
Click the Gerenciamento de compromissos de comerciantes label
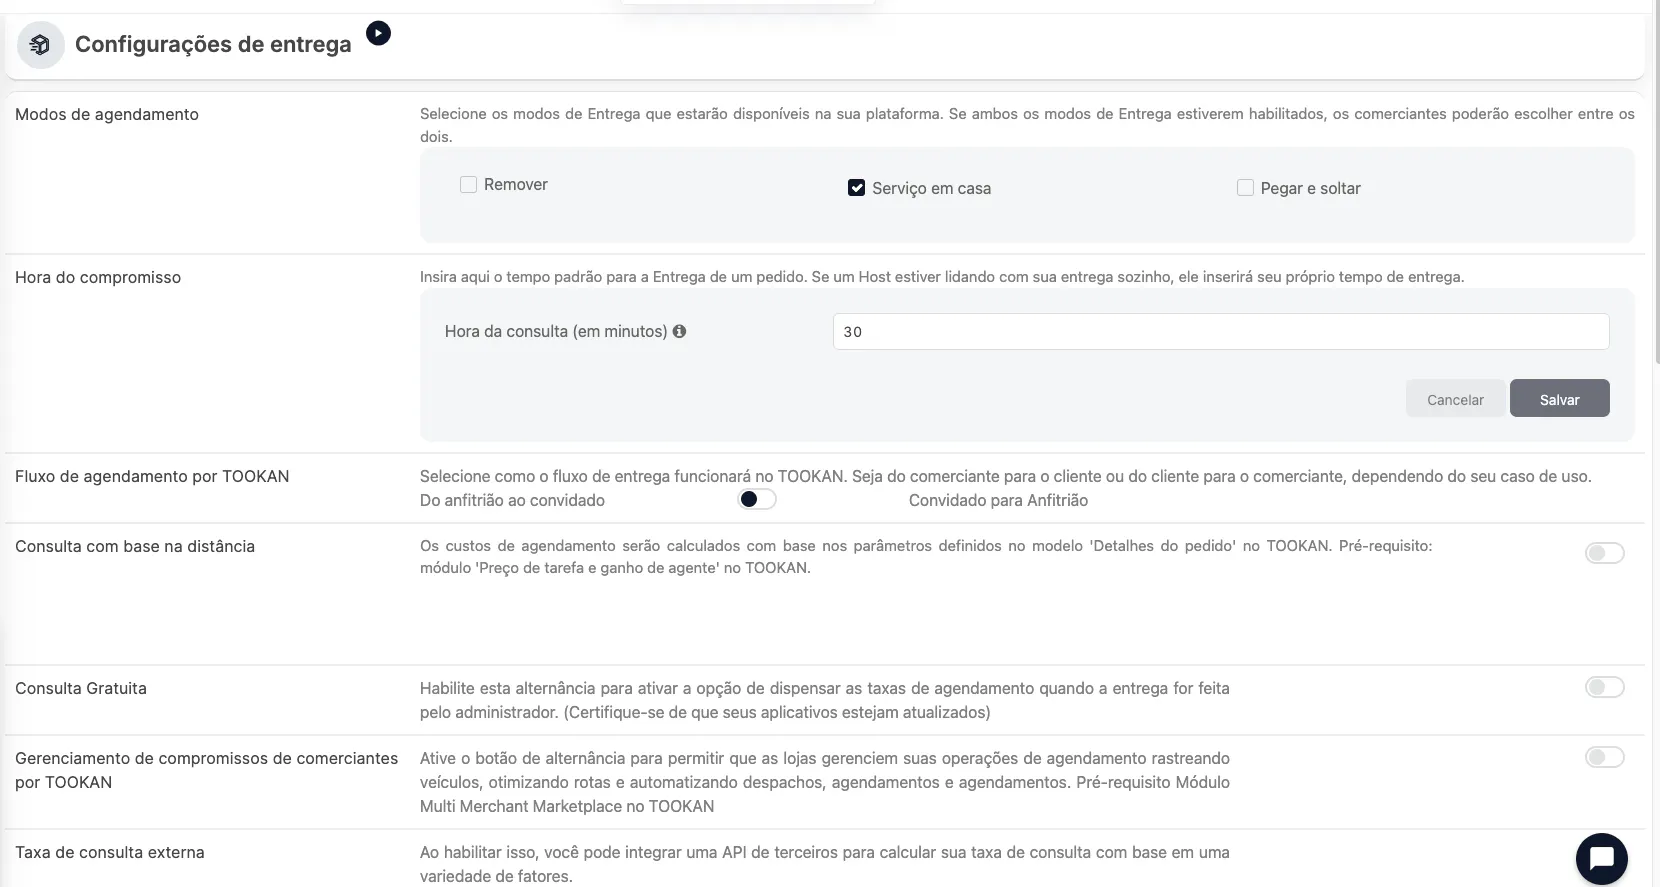[207, 770]
